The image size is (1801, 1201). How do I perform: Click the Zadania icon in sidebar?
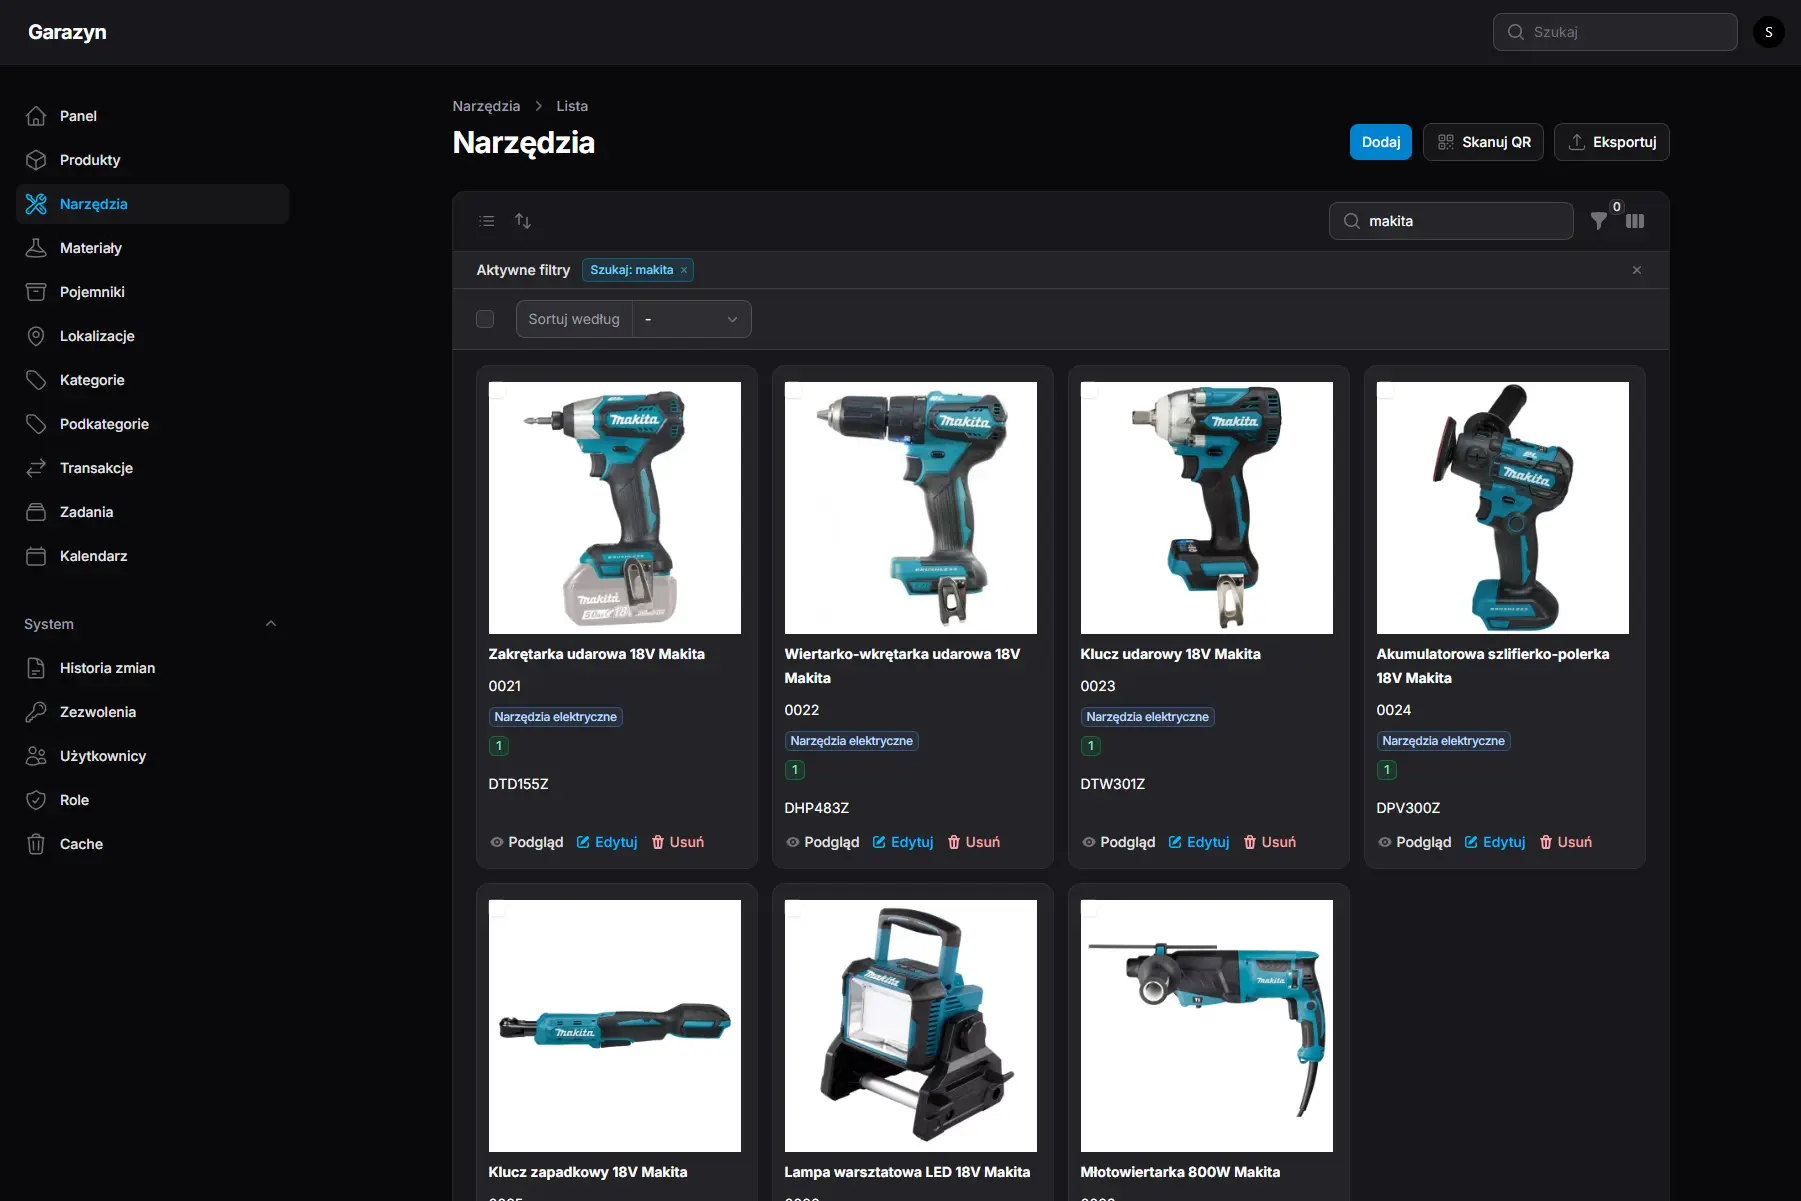pos(37,511)
